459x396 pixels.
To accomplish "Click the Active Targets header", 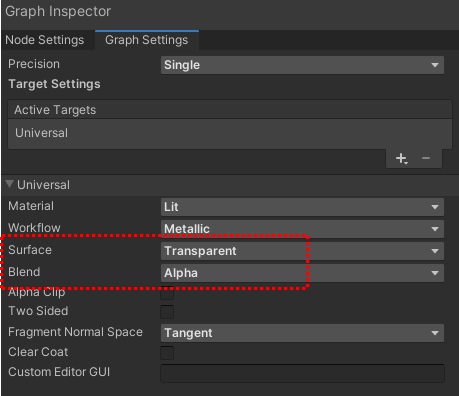I will 230,110.
